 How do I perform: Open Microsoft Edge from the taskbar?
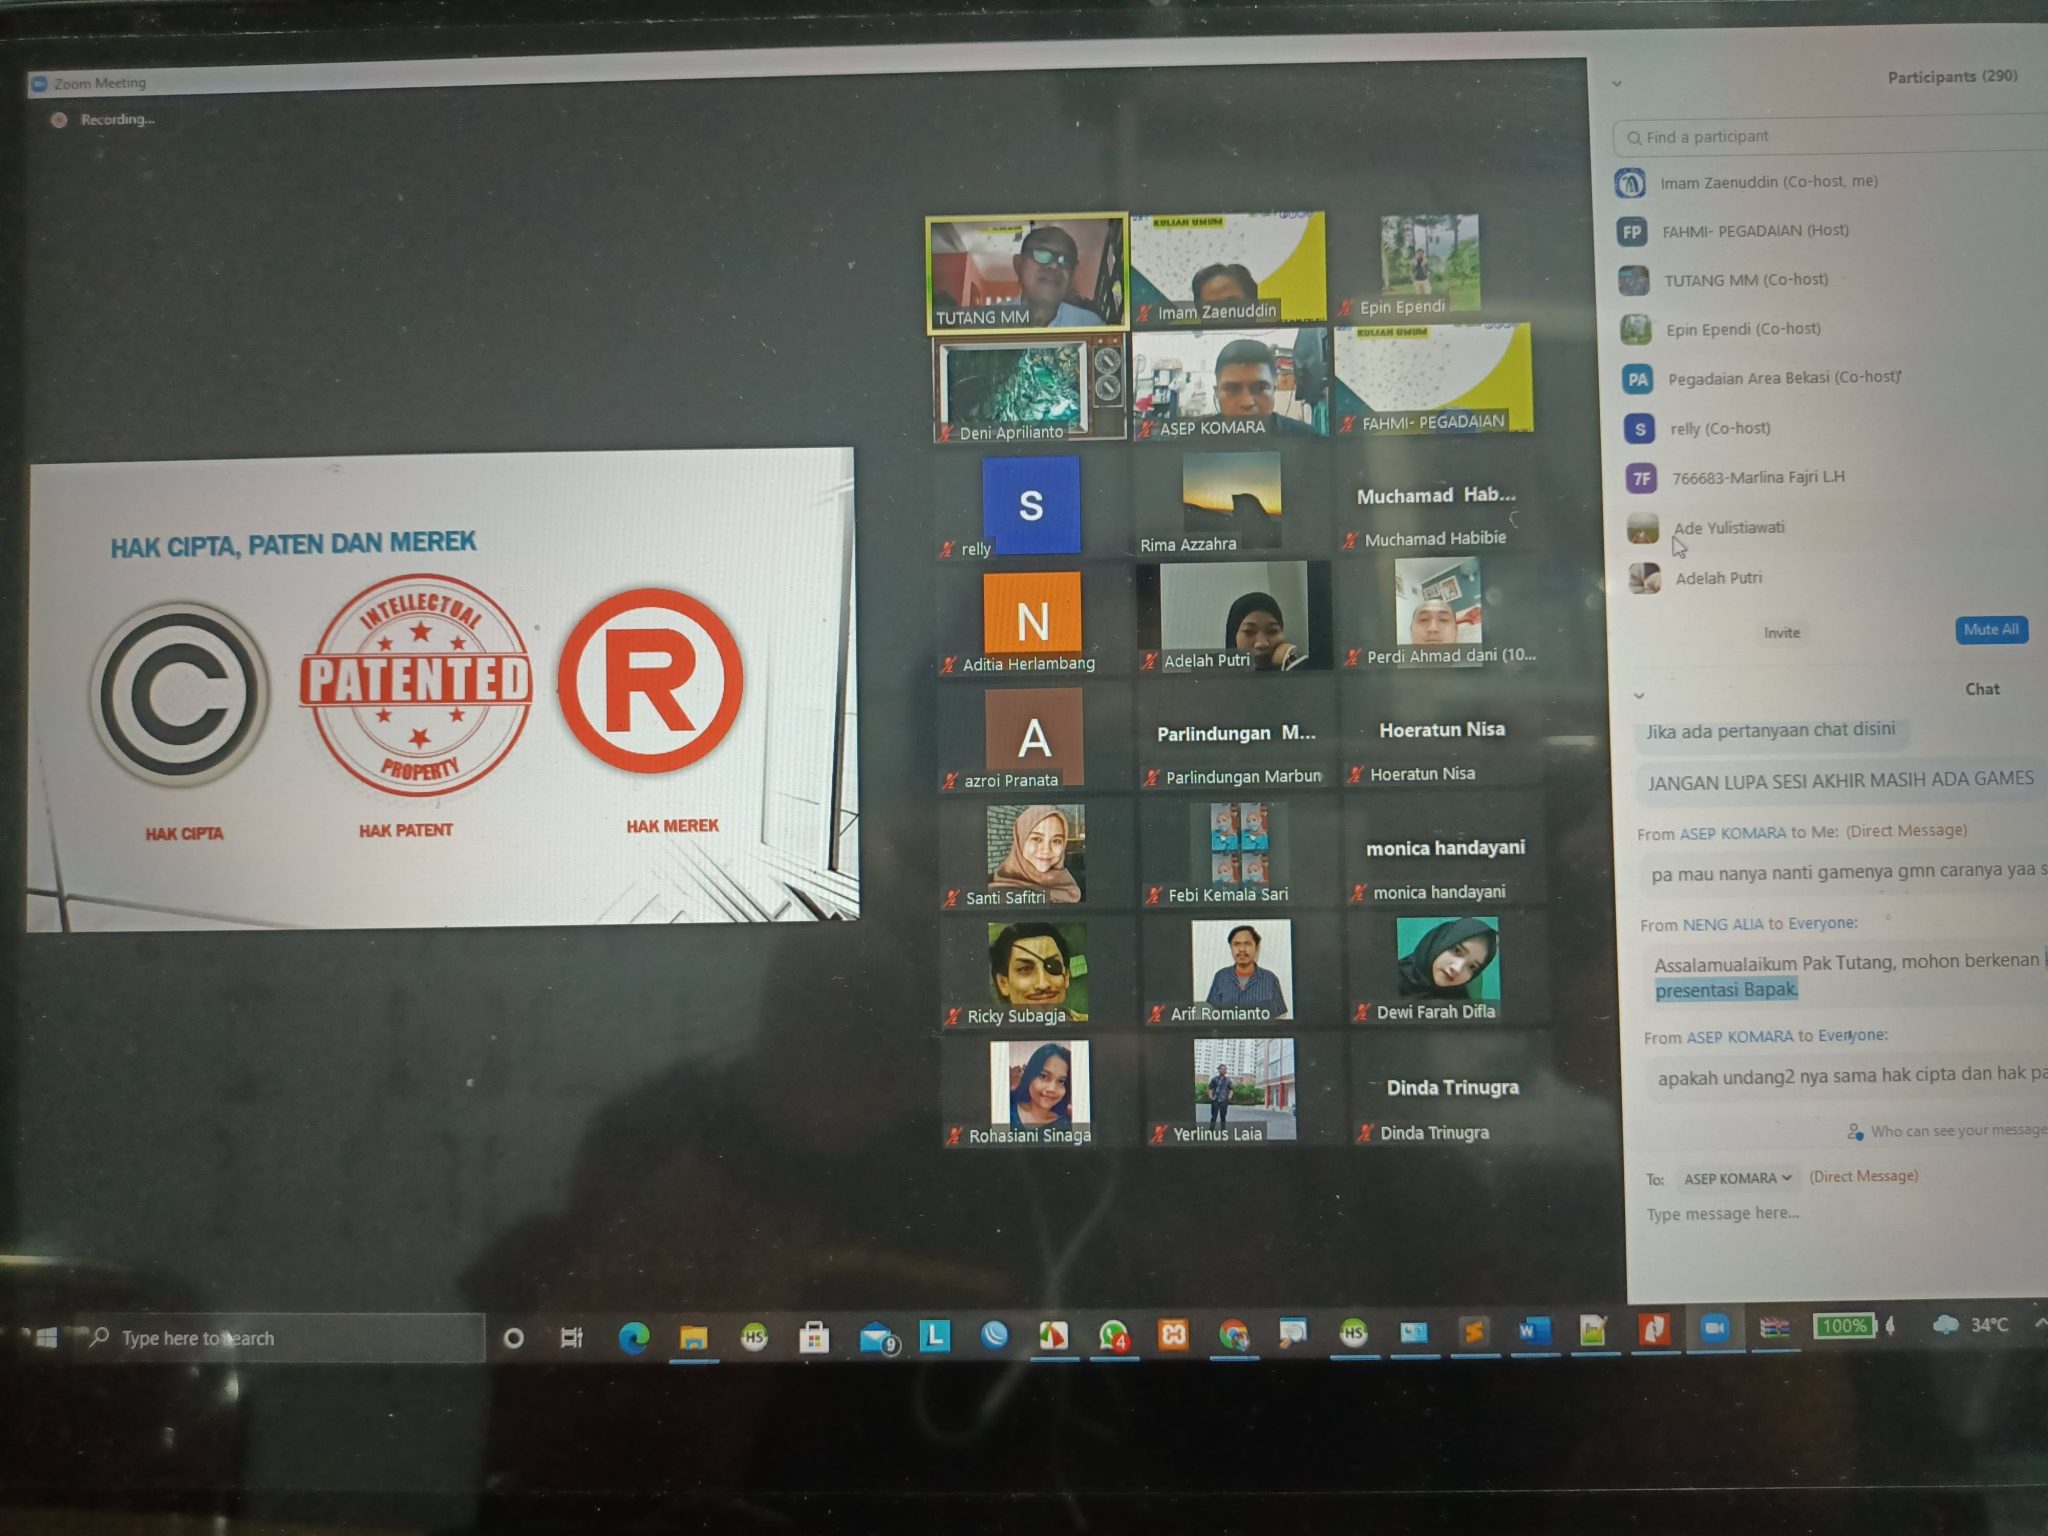(633, 1337)
